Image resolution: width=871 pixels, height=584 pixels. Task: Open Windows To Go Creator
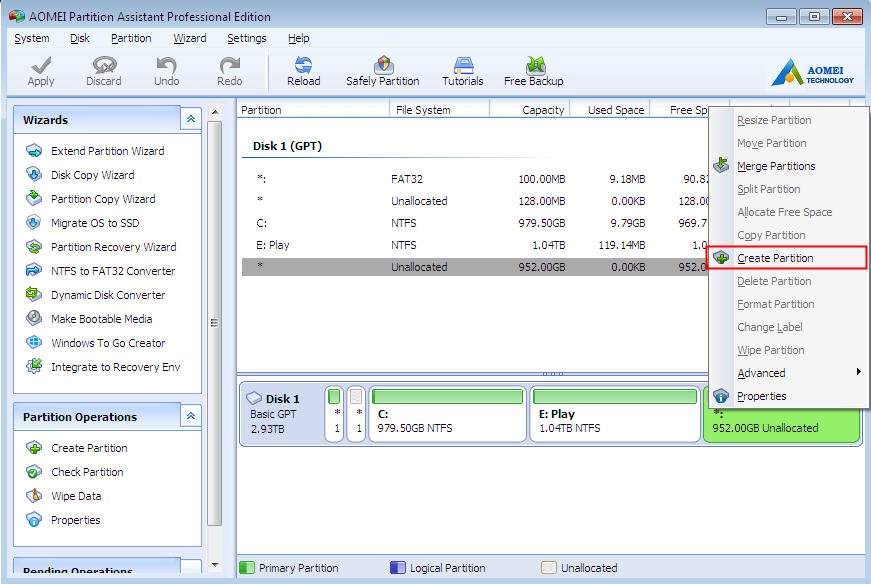click(x=108, y=343)
